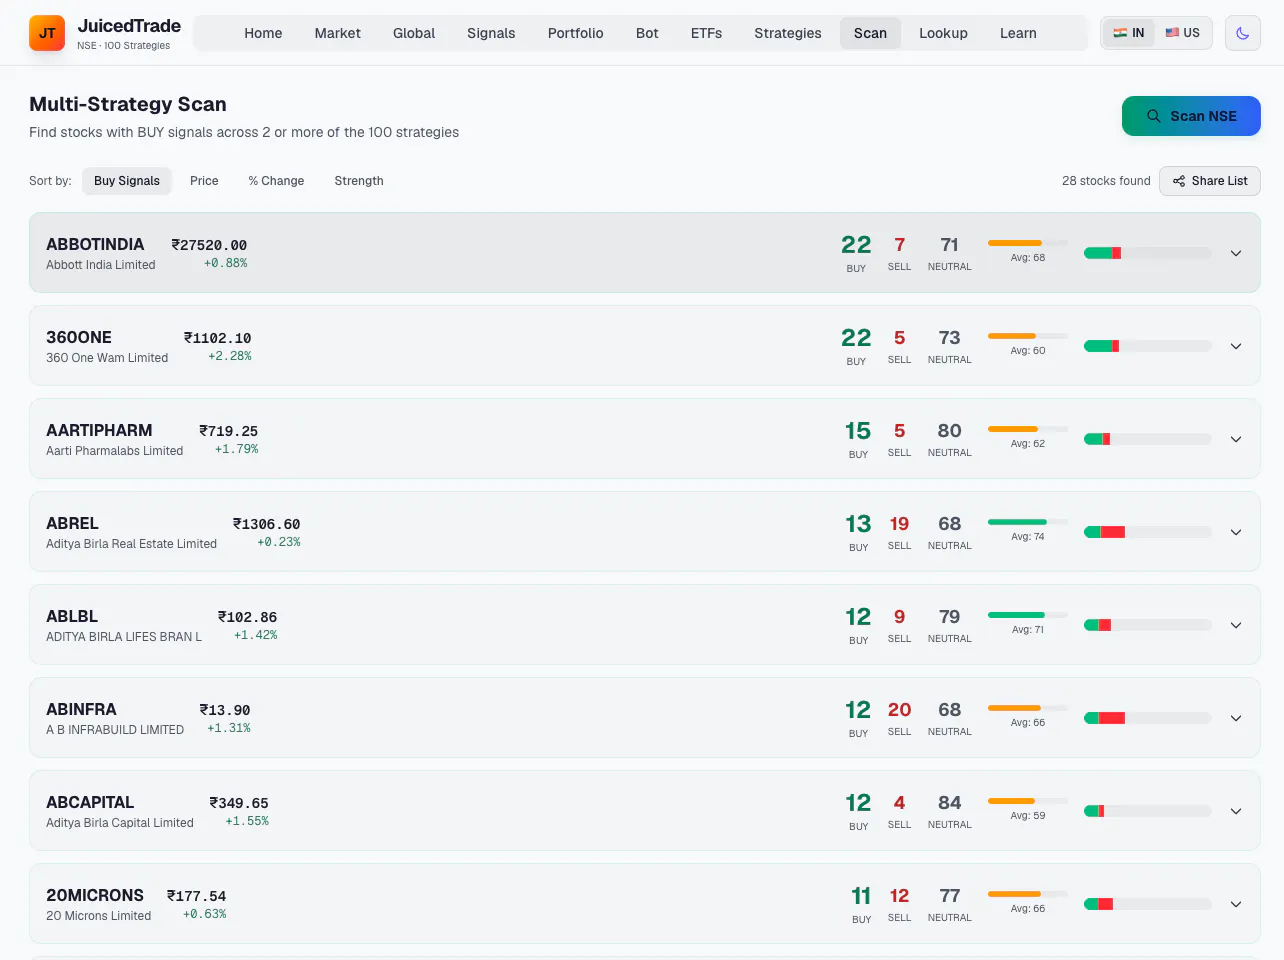
Task: Expand the 360ONE row chevron
Action: click(x=1236, y=346)
